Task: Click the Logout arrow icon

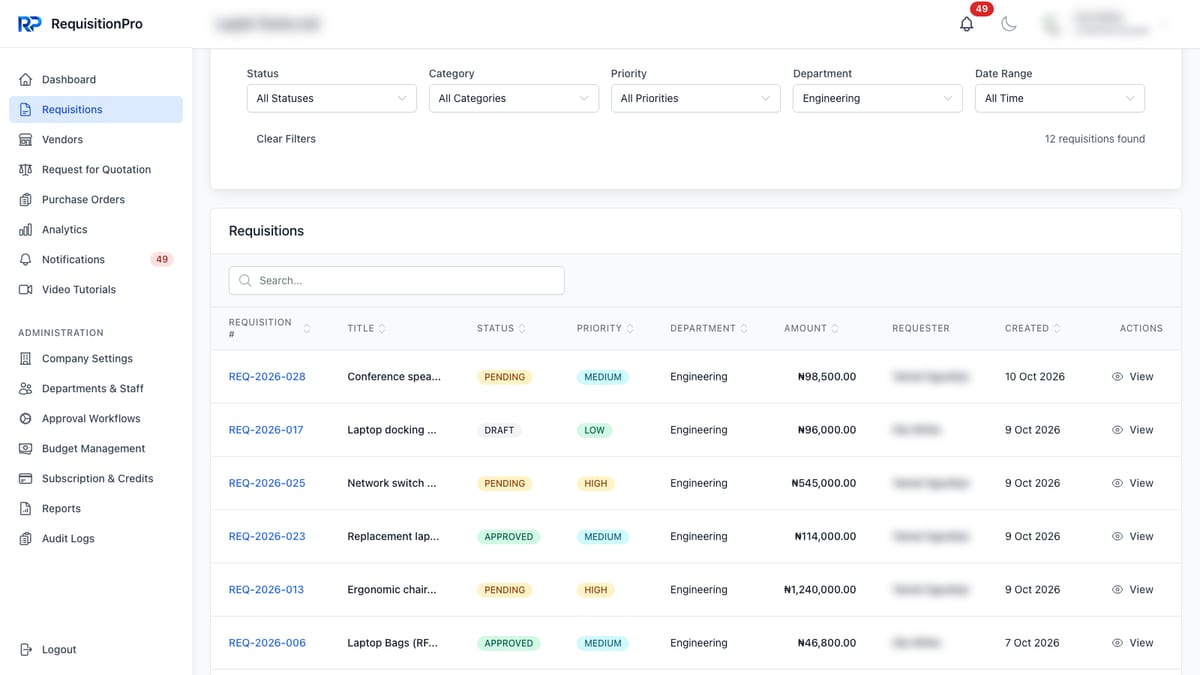Action: [26, 650]
